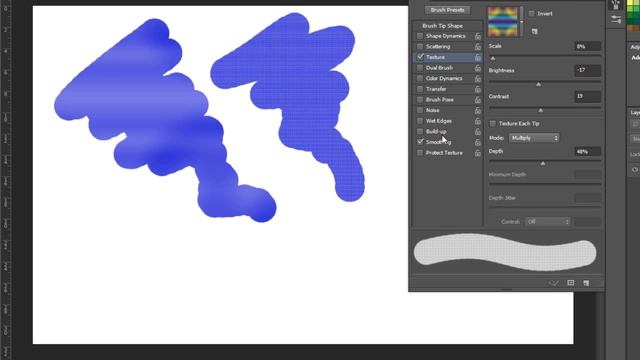Click the Create new brush icon in the bottom bar
640x360 pixels.
point(586,283)
